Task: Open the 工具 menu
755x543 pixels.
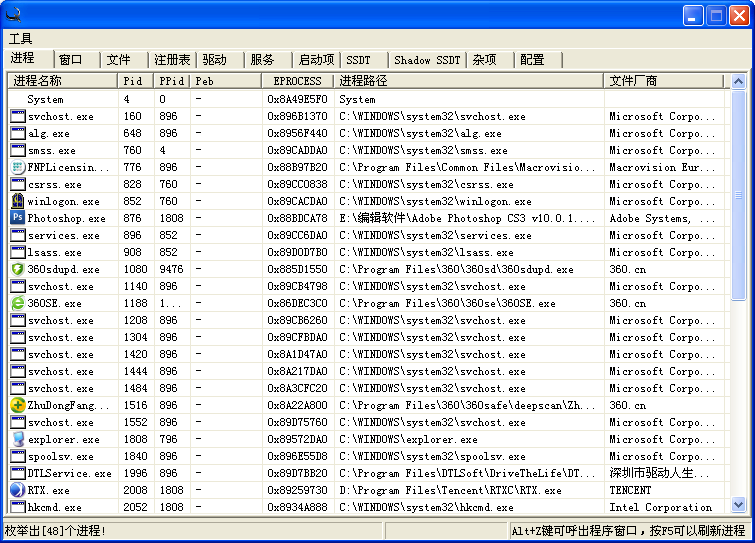Action: pos(20,39)
